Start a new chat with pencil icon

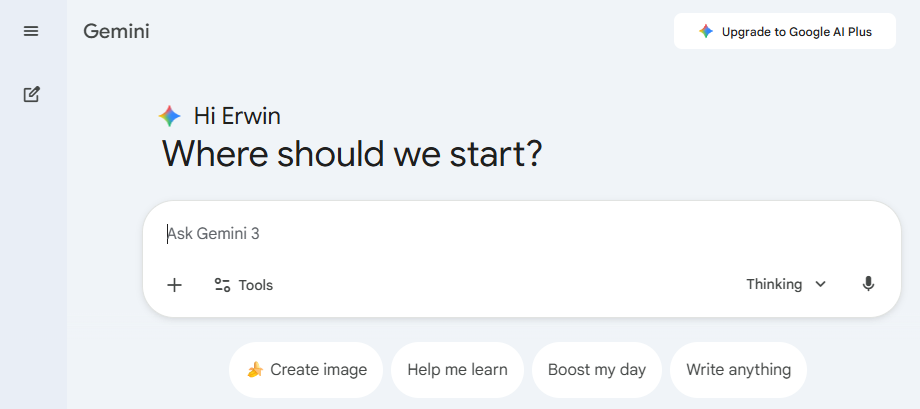pos(31,94)
